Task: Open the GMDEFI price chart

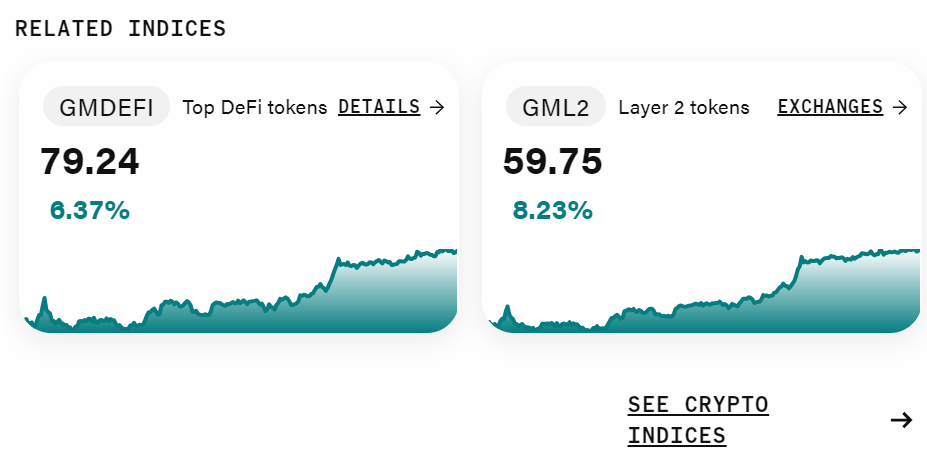Action: click(239, 290)
